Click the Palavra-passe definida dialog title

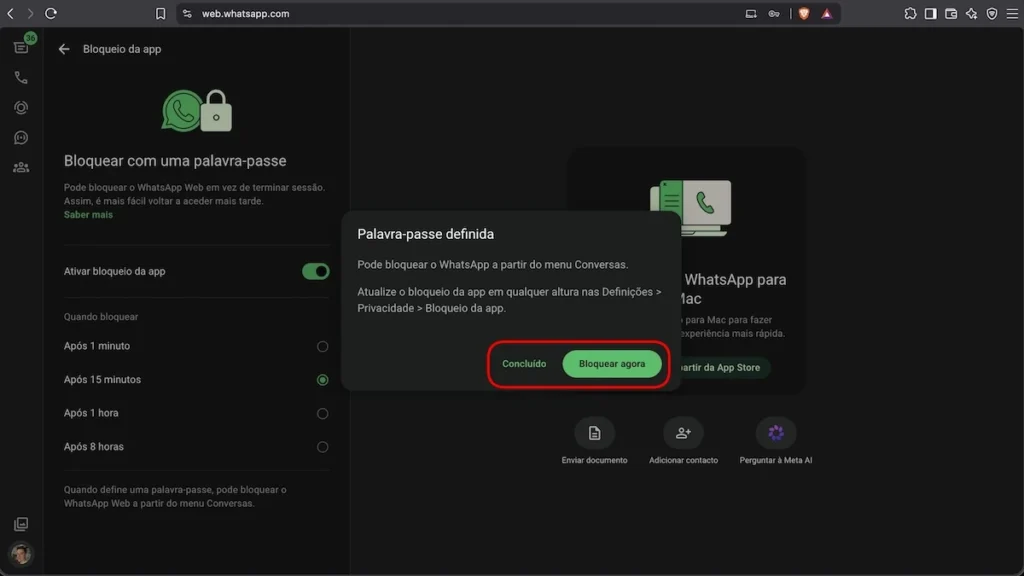point(425,234)
